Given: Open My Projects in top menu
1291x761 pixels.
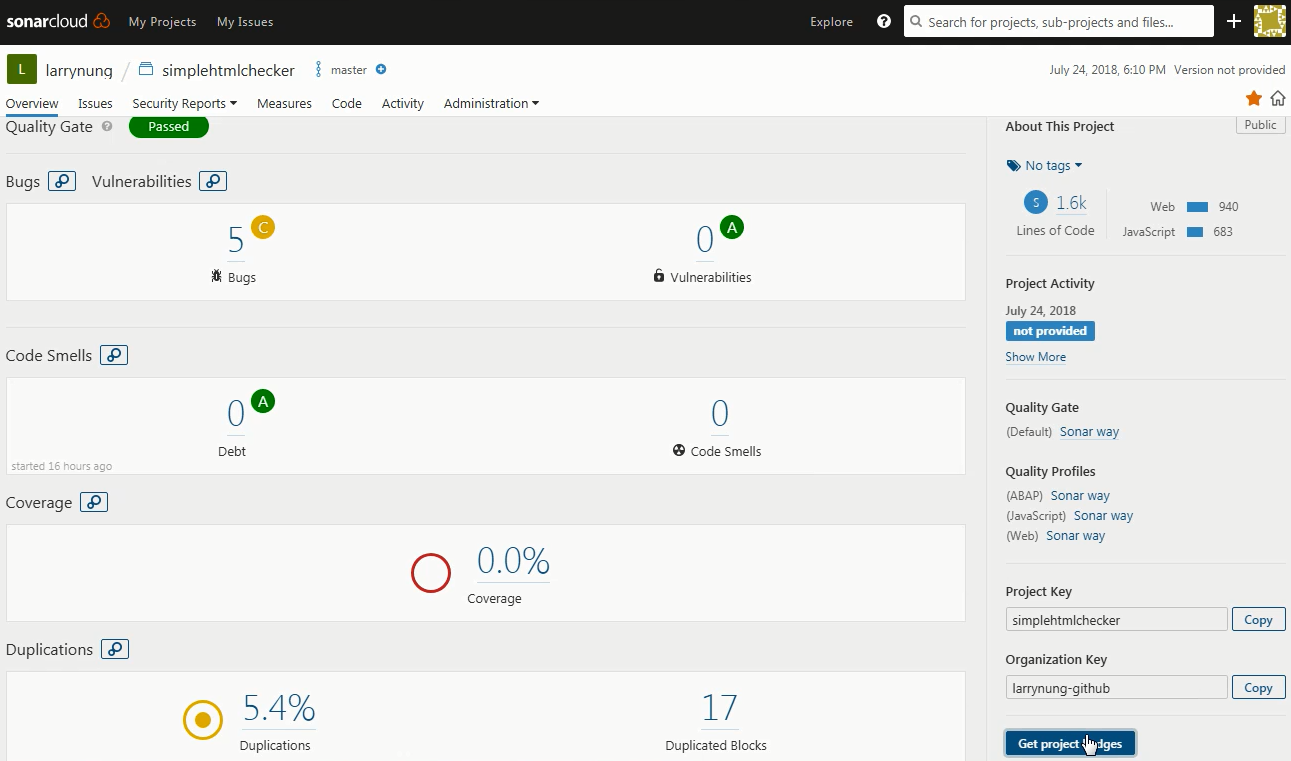Looking at the screenshot, I should tap(163, 21).
